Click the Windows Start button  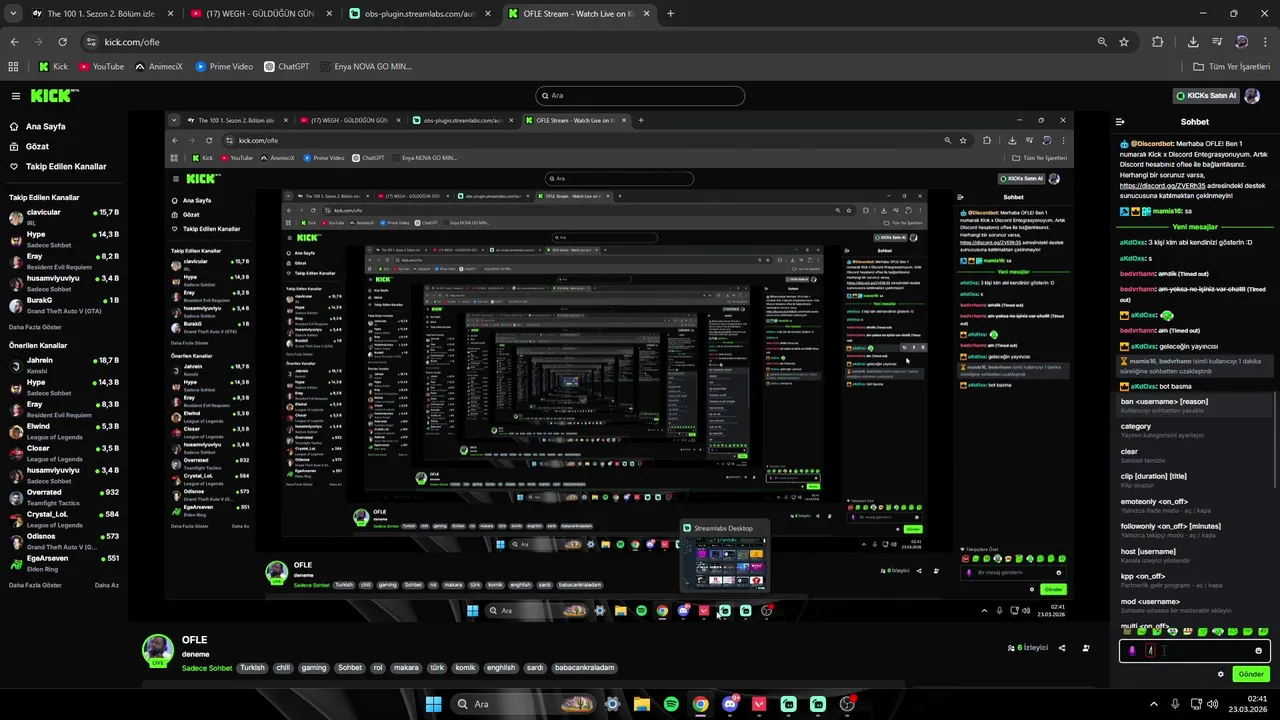(x=433, y=704)
